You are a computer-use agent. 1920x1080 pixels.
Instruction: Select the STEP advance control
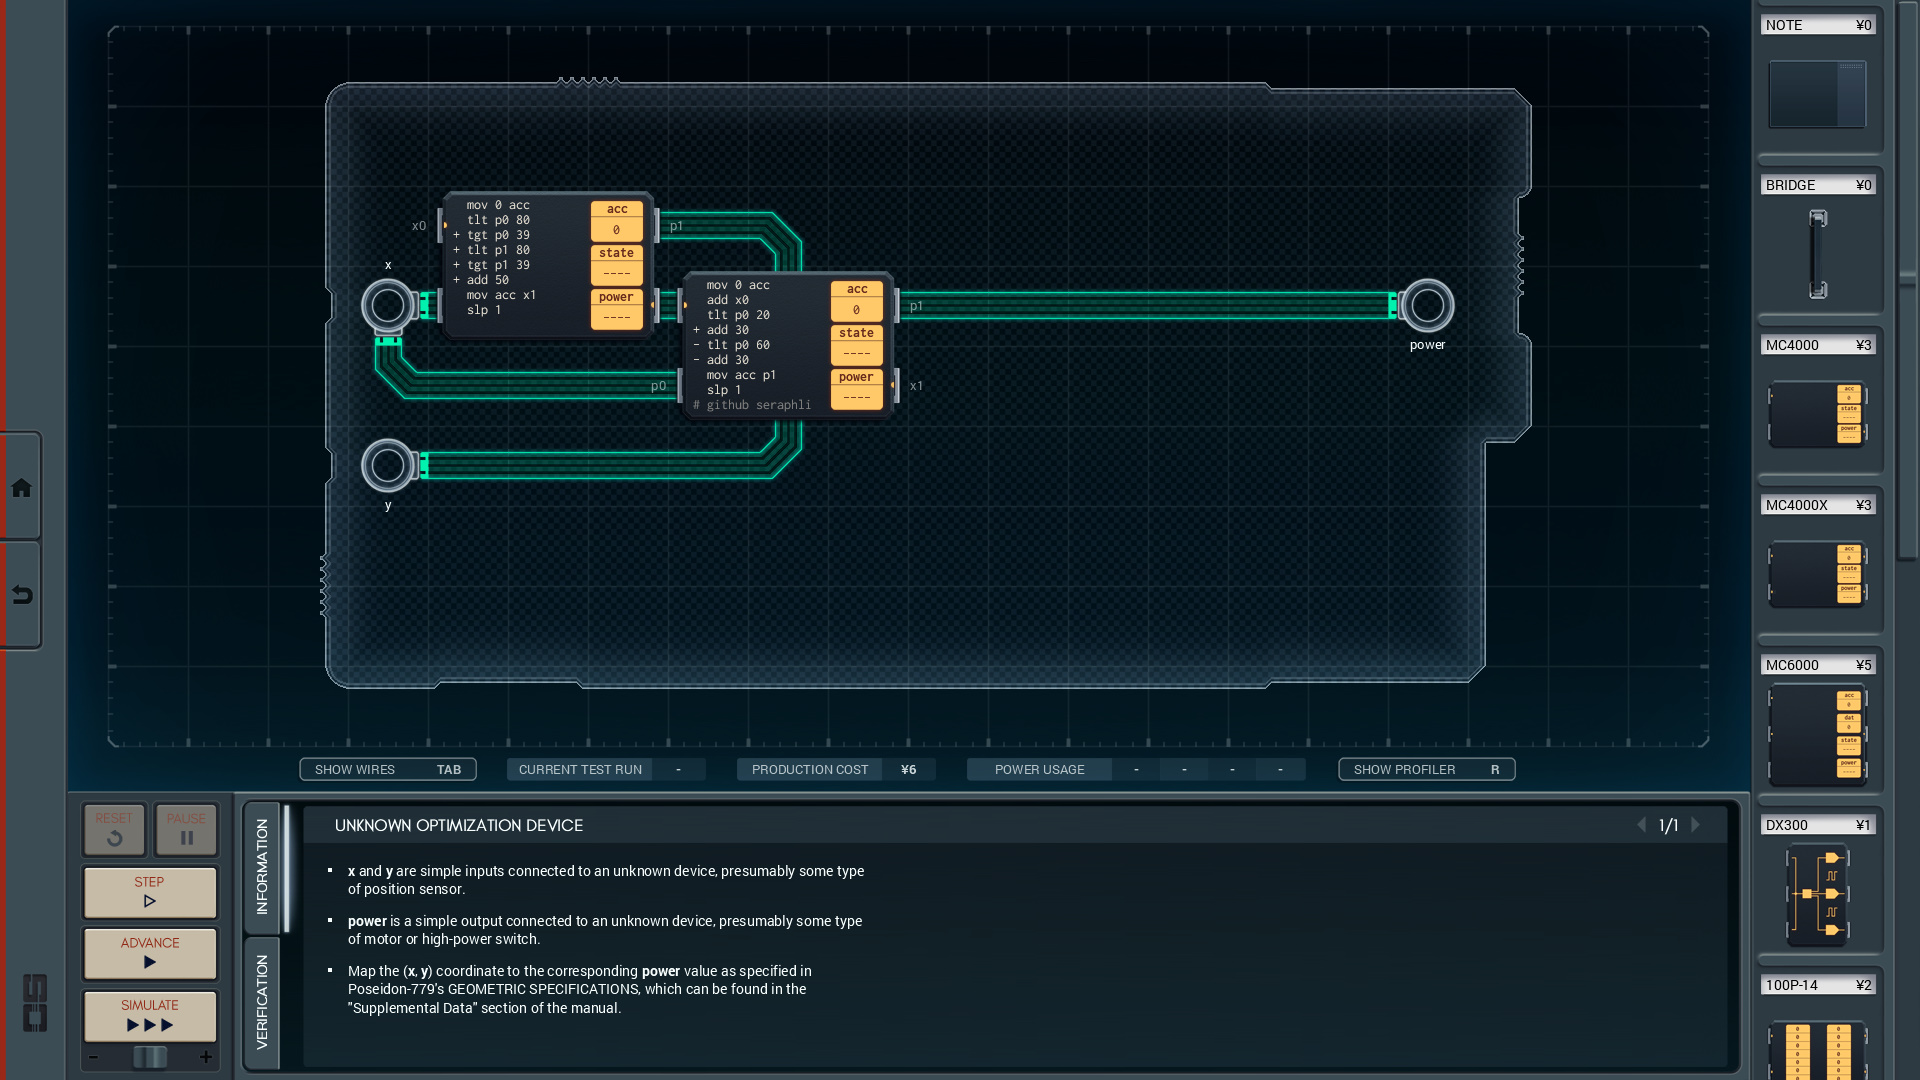[149, 891]
